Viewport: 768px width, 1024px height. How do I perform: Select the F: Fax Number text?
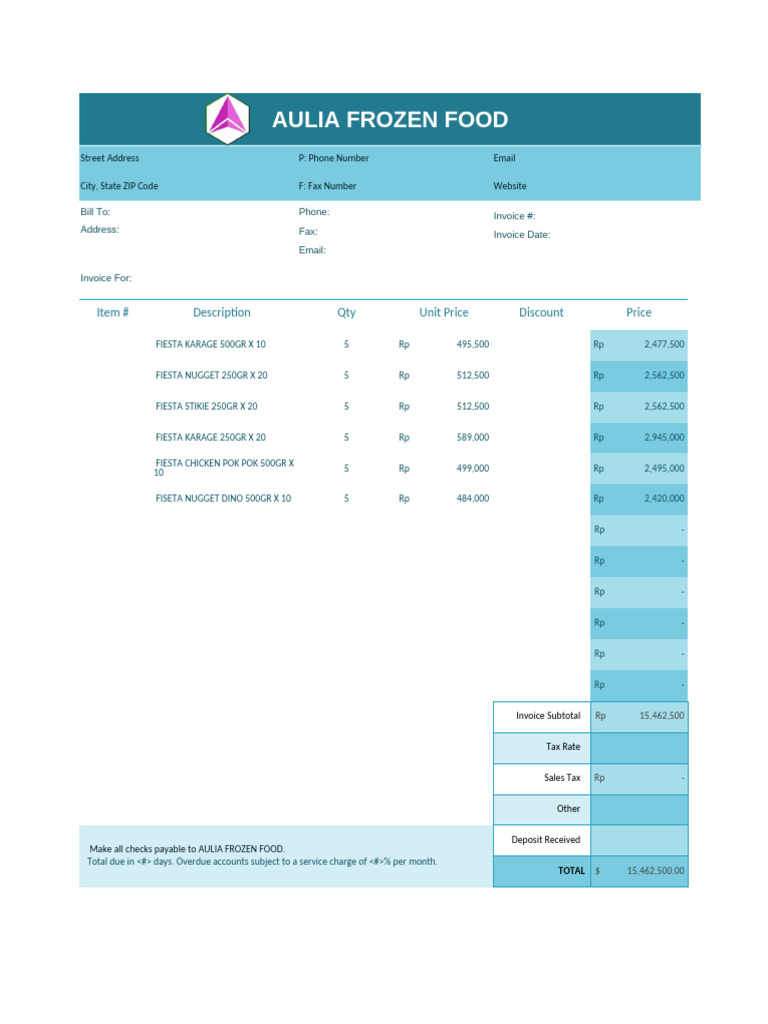coord(327,186)
